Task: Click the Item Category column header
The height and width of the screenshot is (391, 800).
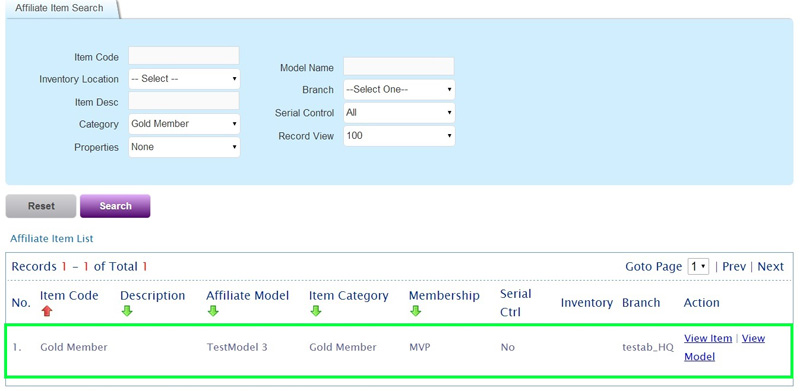Action: [x=348, y=296]
